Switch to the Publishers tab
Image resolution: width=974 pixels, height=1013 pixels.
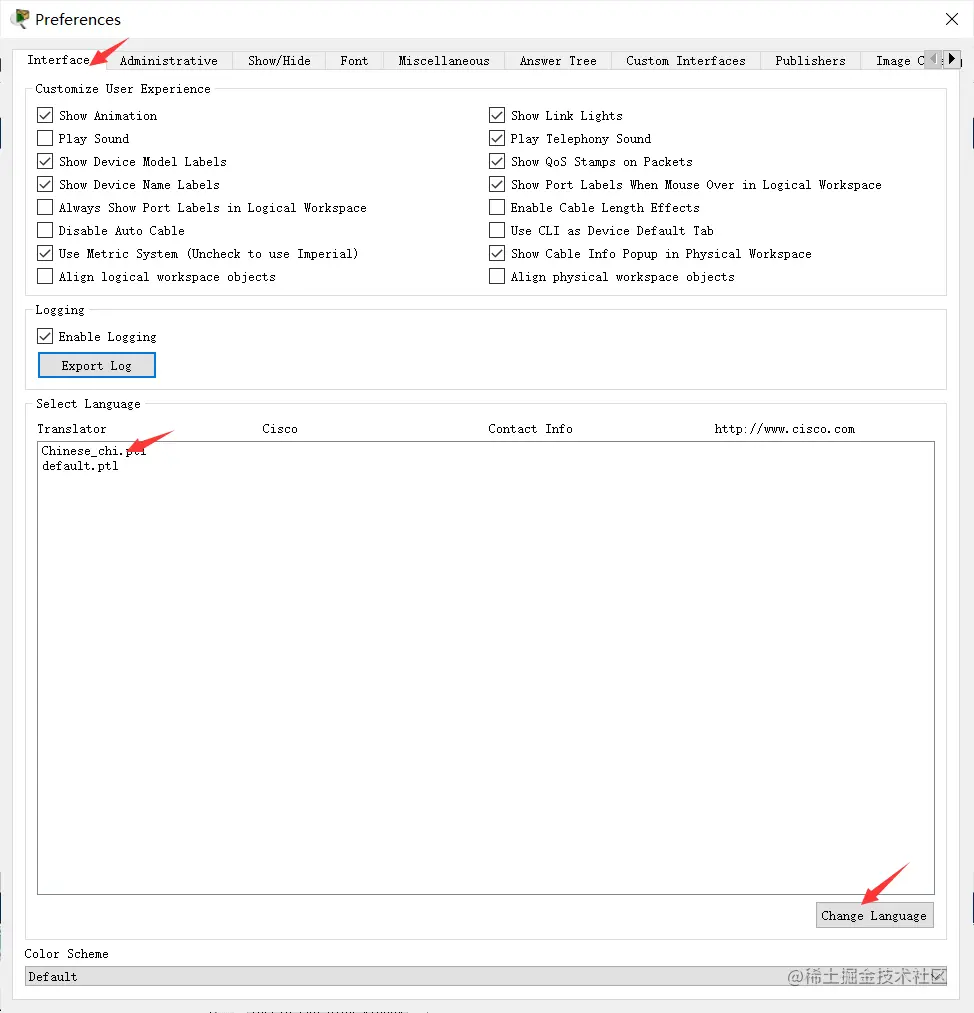(x=810, y=61)
